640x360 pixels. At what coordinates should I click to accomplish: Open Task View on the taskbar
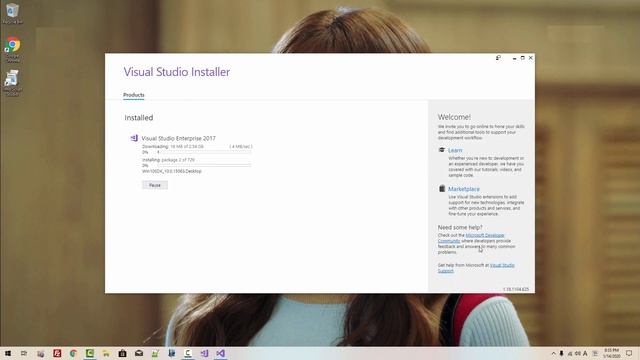[24, 353]
